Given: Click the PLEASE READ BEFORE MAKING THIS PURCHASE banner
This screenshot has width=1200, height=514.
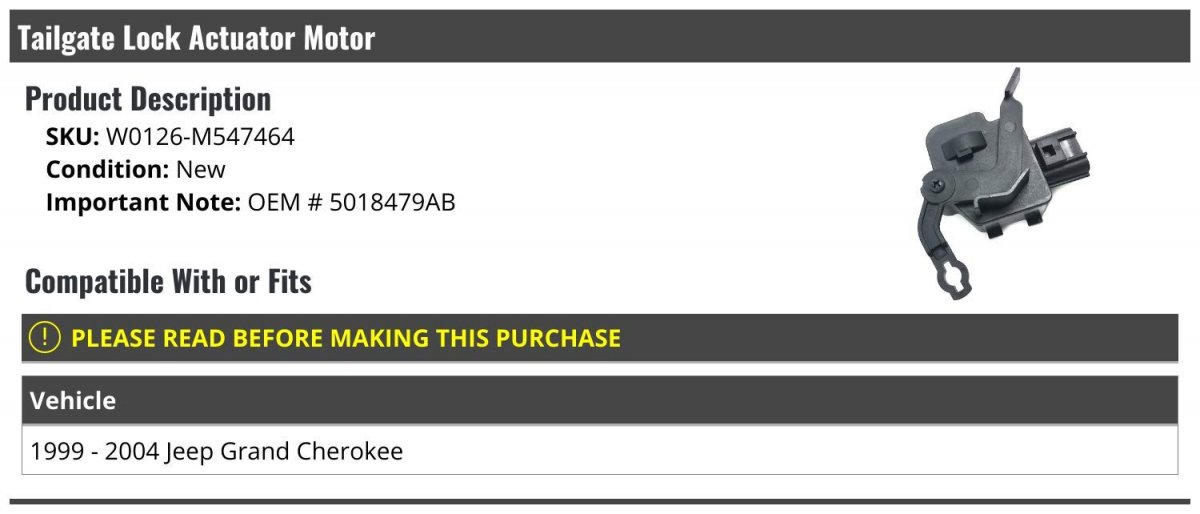Looking at the screenshot, I should pos(600,338).
